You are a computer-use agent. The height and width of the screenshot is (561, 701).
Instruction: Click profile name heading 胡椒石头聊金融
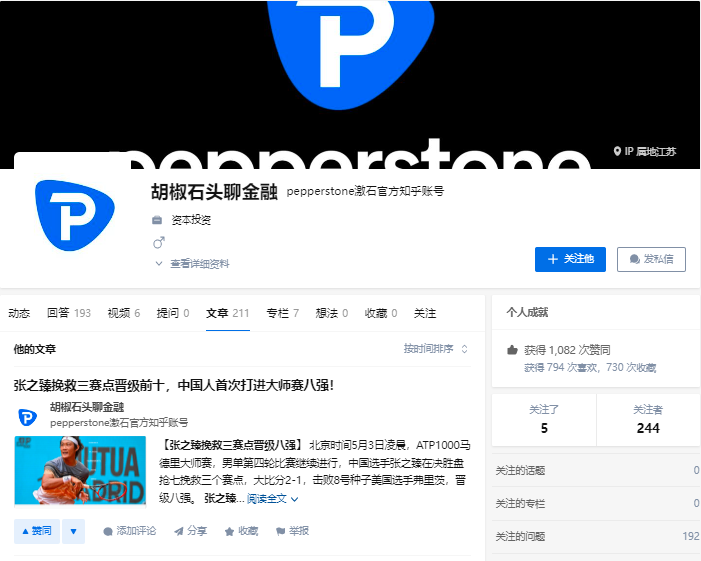(214, 192)
